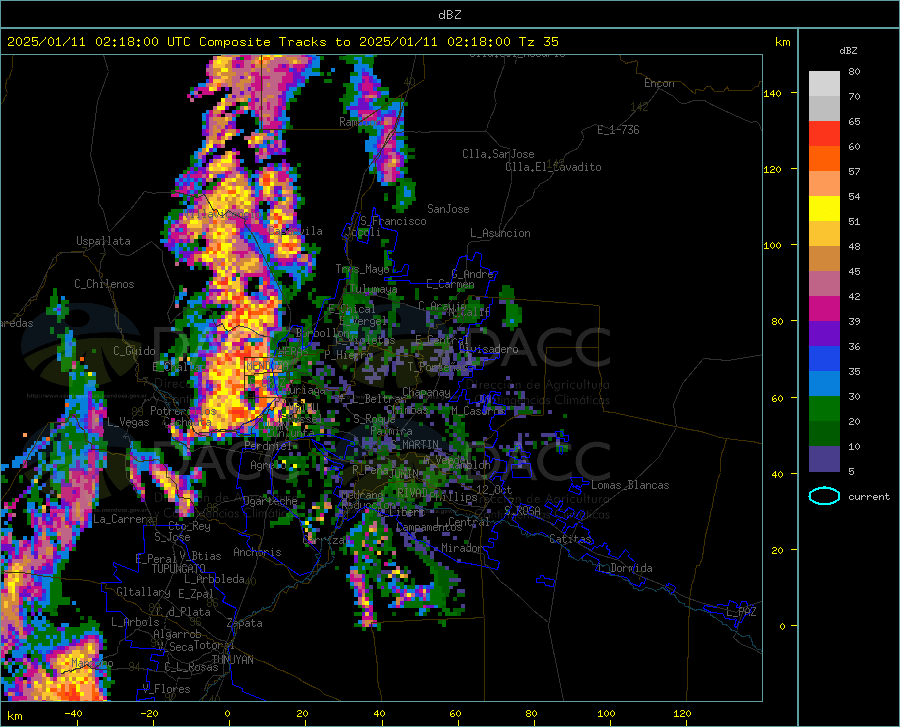Select the TUPUNGATO city label
Image resolution: width=900 pixels, height=727 pixels.
178,569
